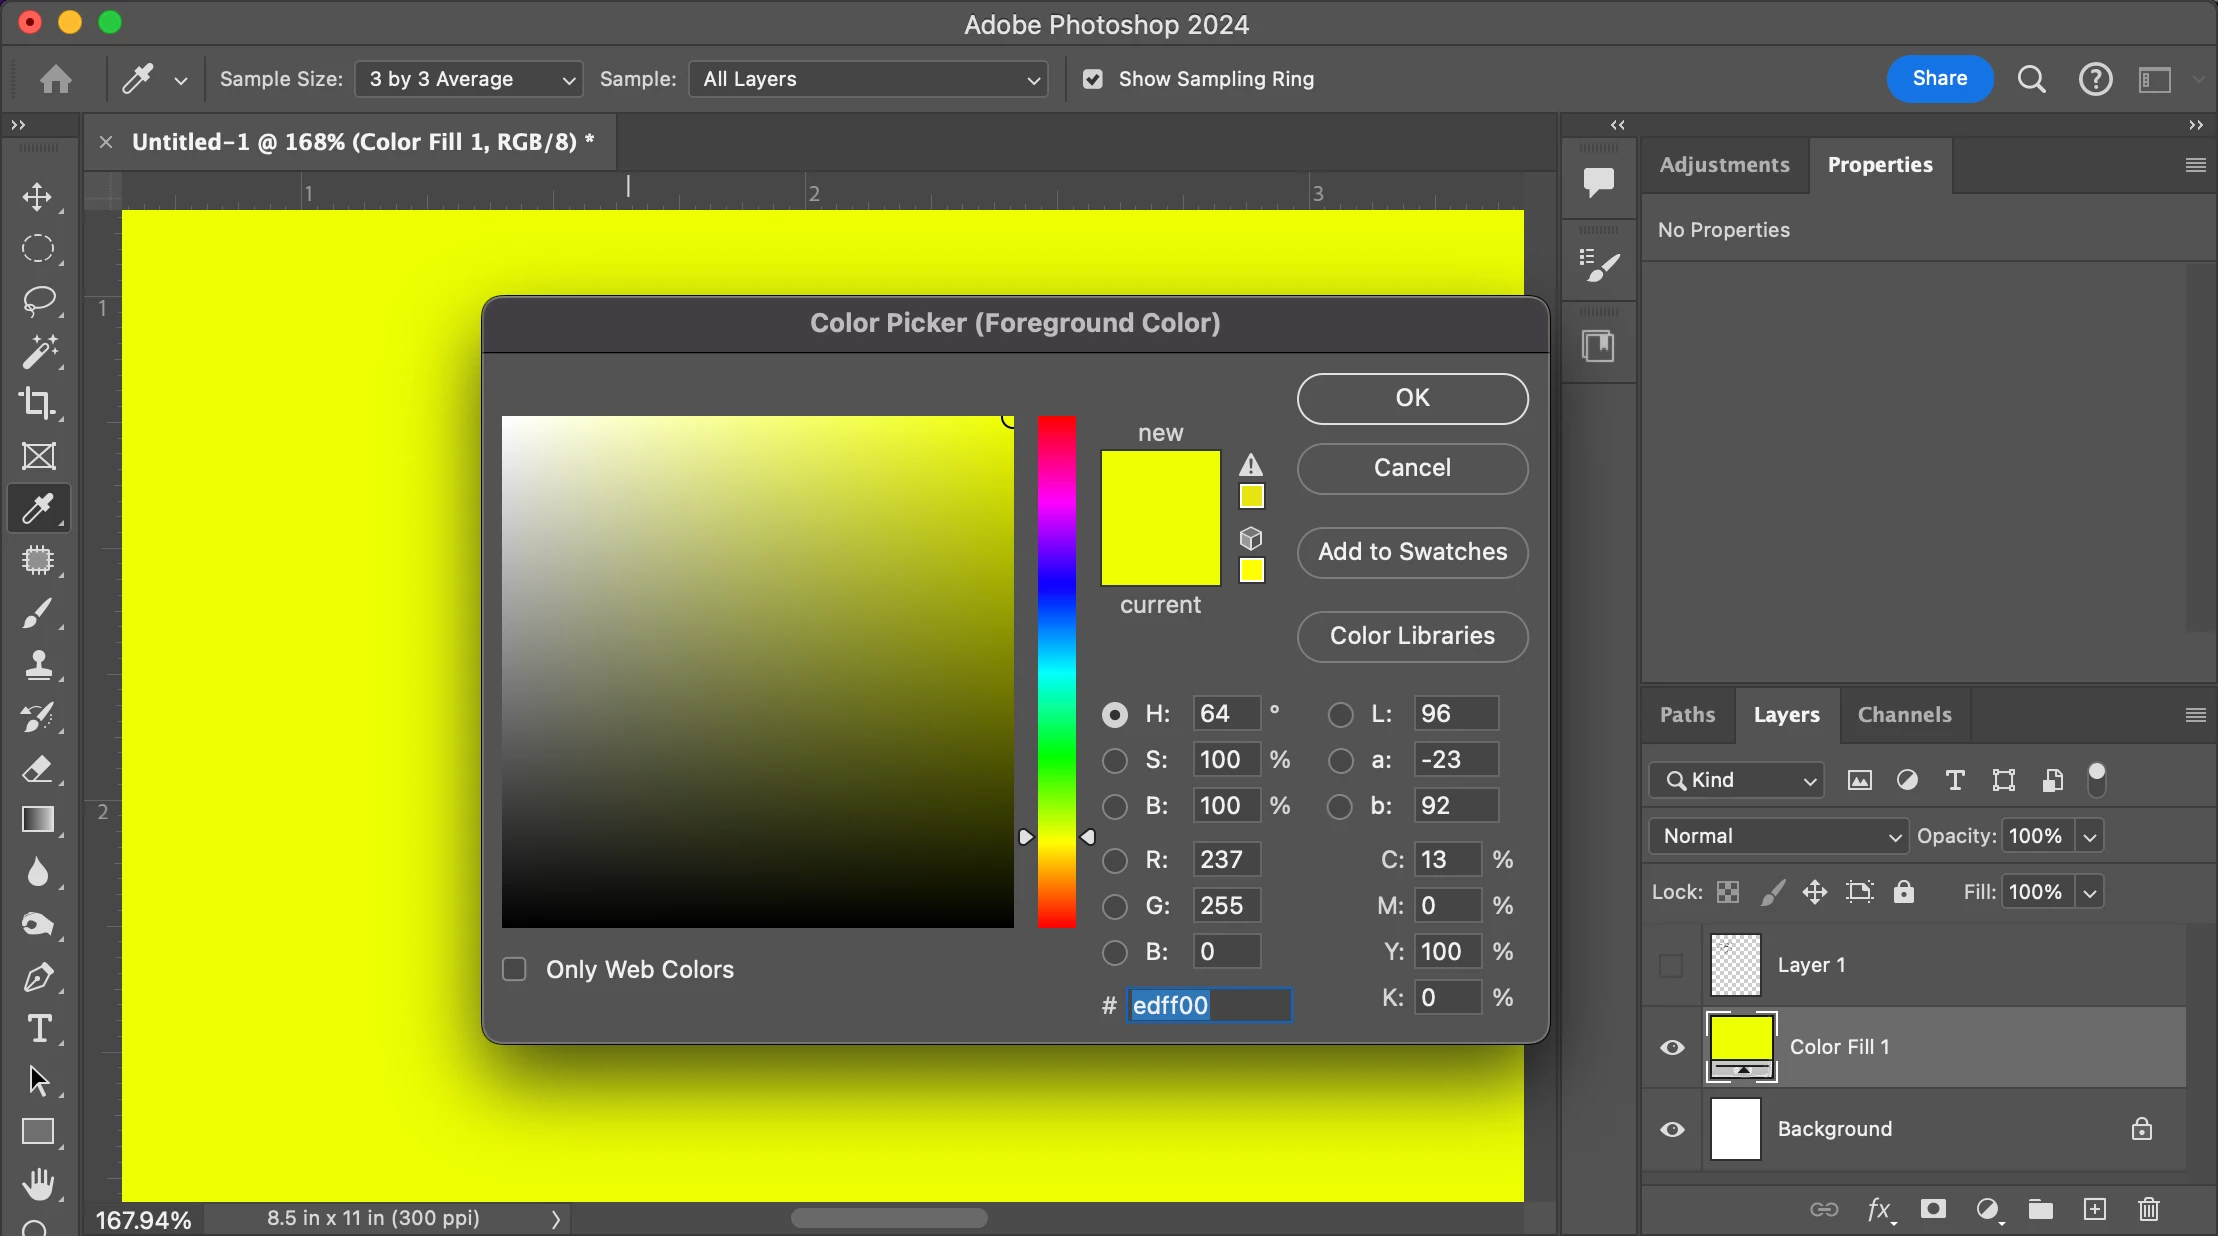This screenshot has width=2218, height=1236.
Task: Click the add layer mask icon
Action: pyautogui.click(x=1933, y=1210)
